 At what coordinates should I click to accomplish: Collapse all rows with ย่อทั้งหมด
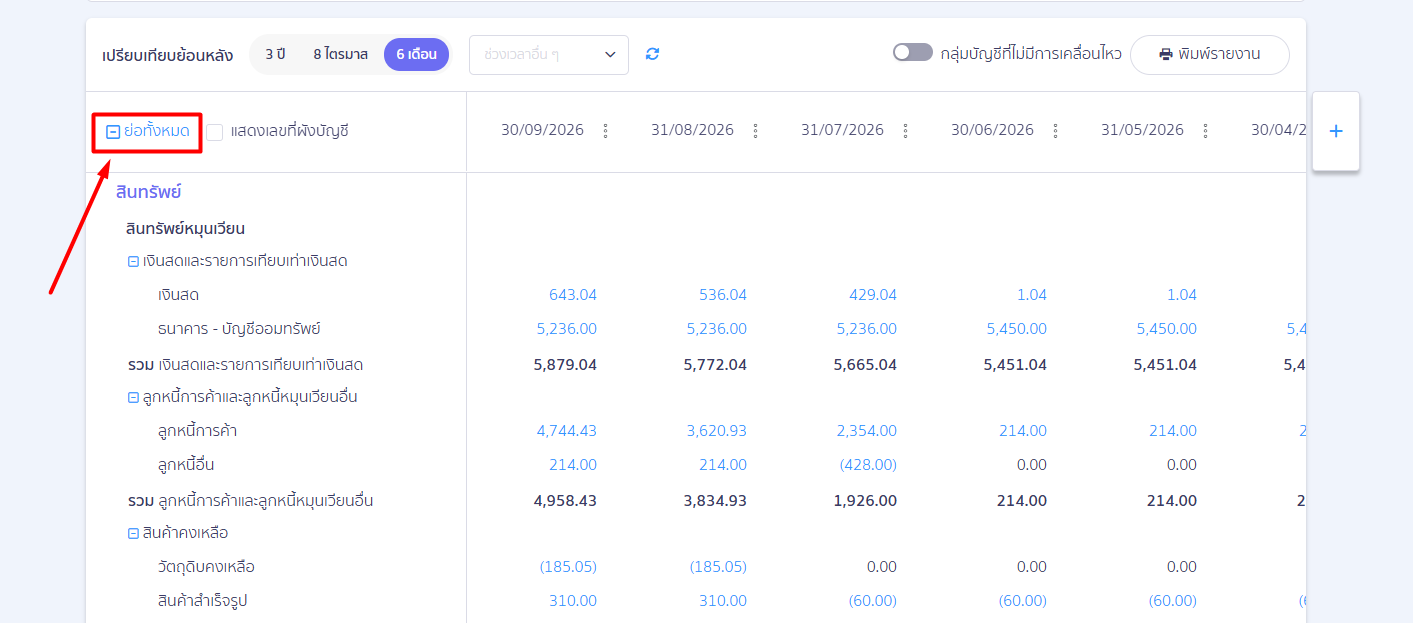(x=148, y=131)
